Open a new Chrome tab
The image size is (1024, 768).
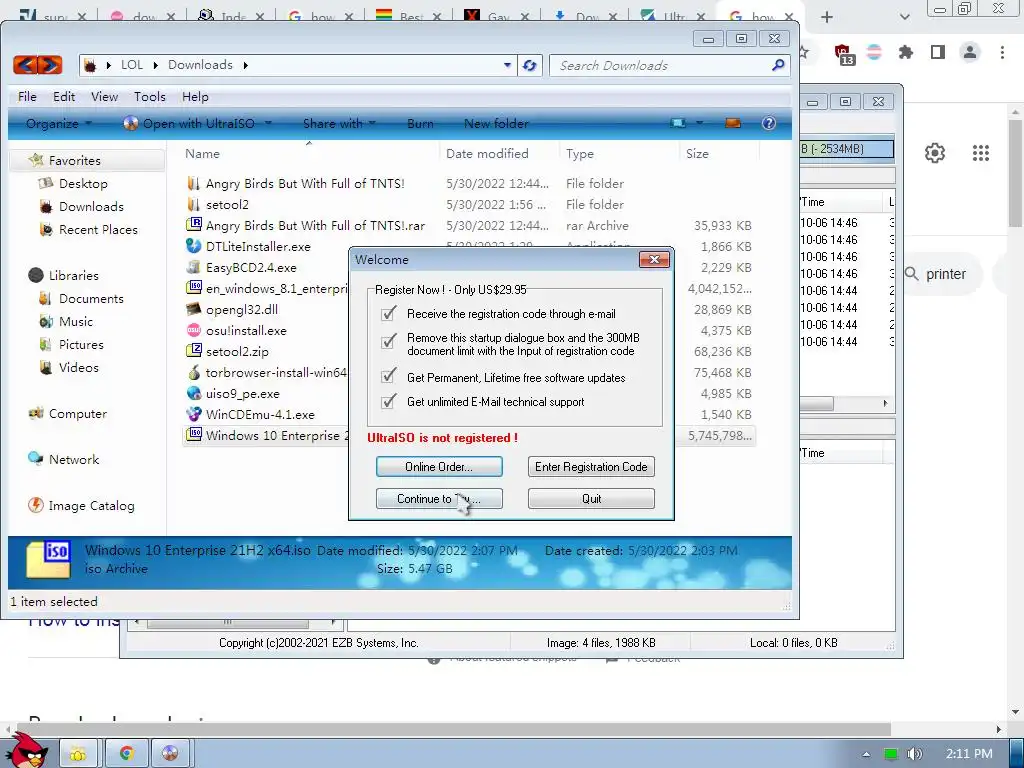pyautogui.click(x=827, y=17)
